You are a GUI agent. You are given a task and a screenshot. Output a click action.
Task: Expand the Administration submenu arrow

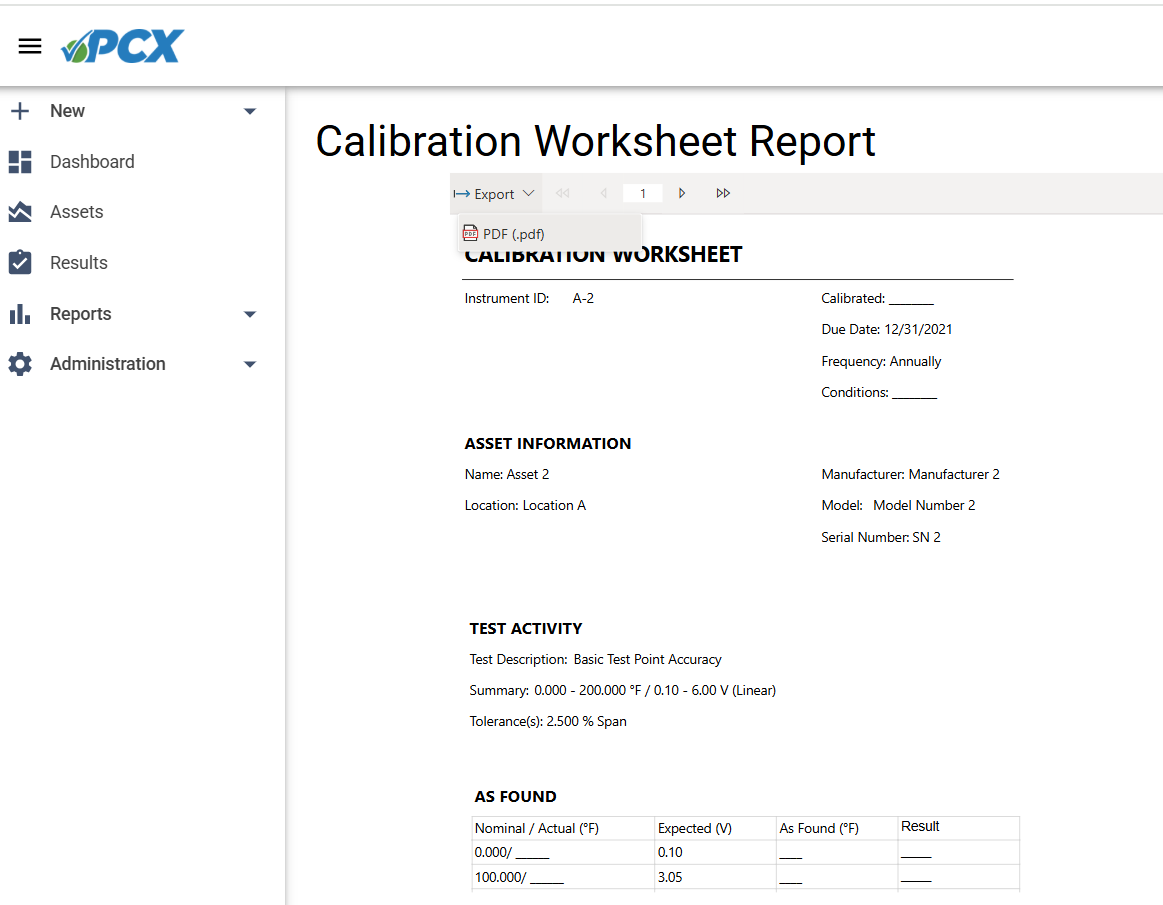tap(250, 364)
